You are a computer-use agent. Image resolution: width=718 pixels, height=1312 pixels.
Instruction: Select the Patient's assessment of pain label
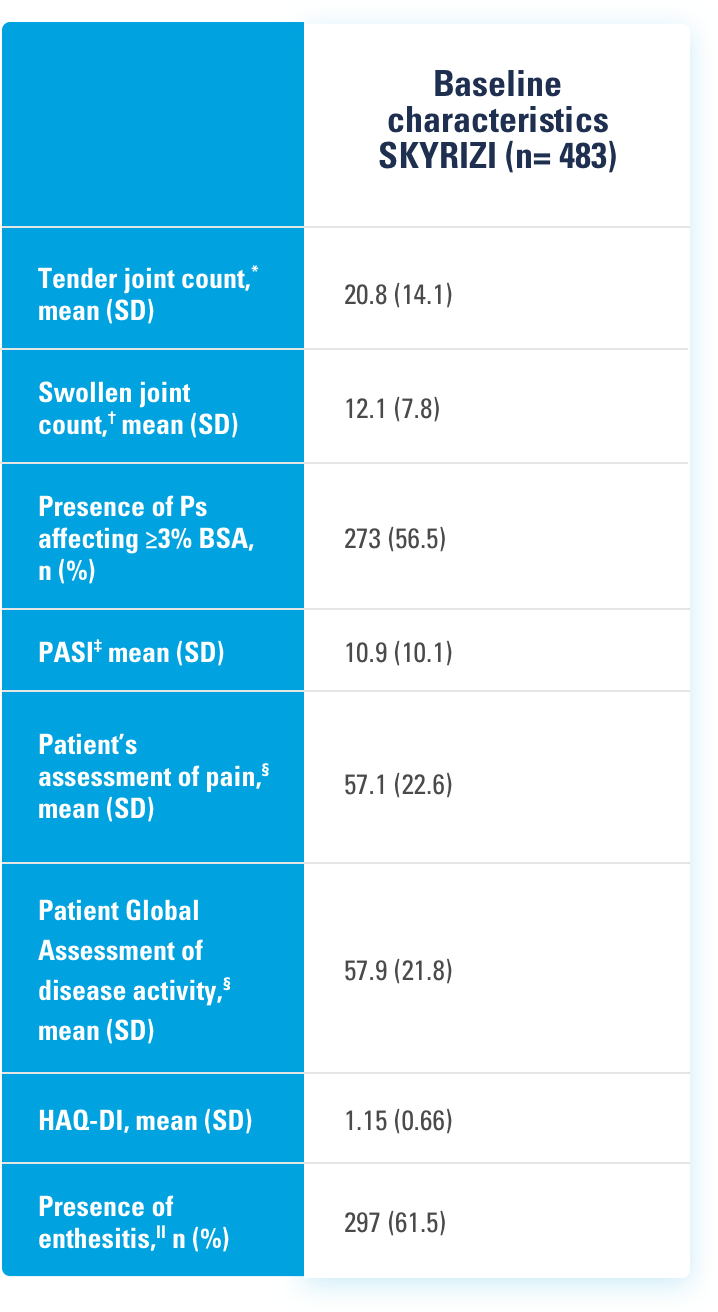[145, 776]
